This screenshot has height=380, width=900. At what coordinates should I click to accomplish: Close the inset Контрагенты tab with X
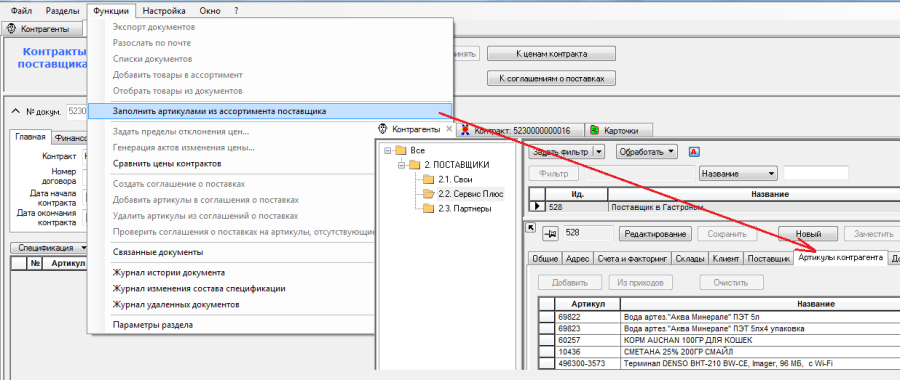[x=449, y=129]
